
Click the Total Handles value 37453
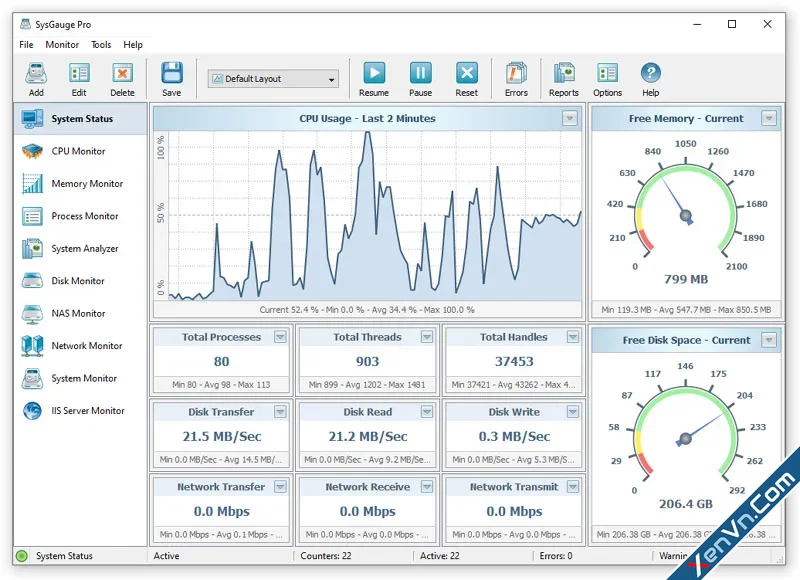[514, 362]
